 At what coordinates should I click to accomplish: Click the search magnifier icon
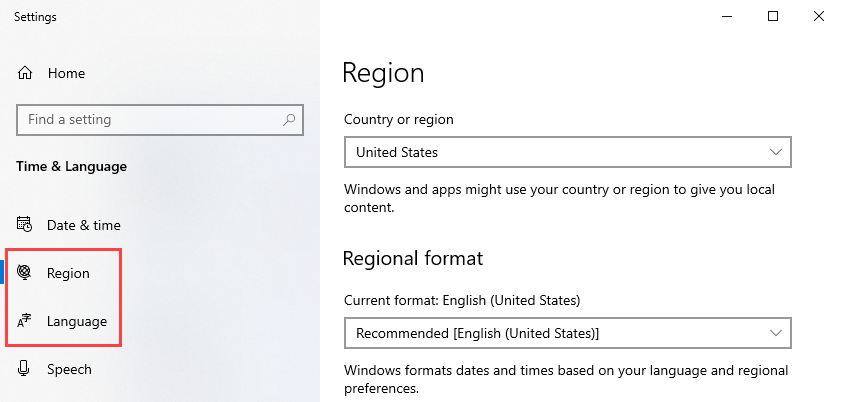click(x=289, y=120)
